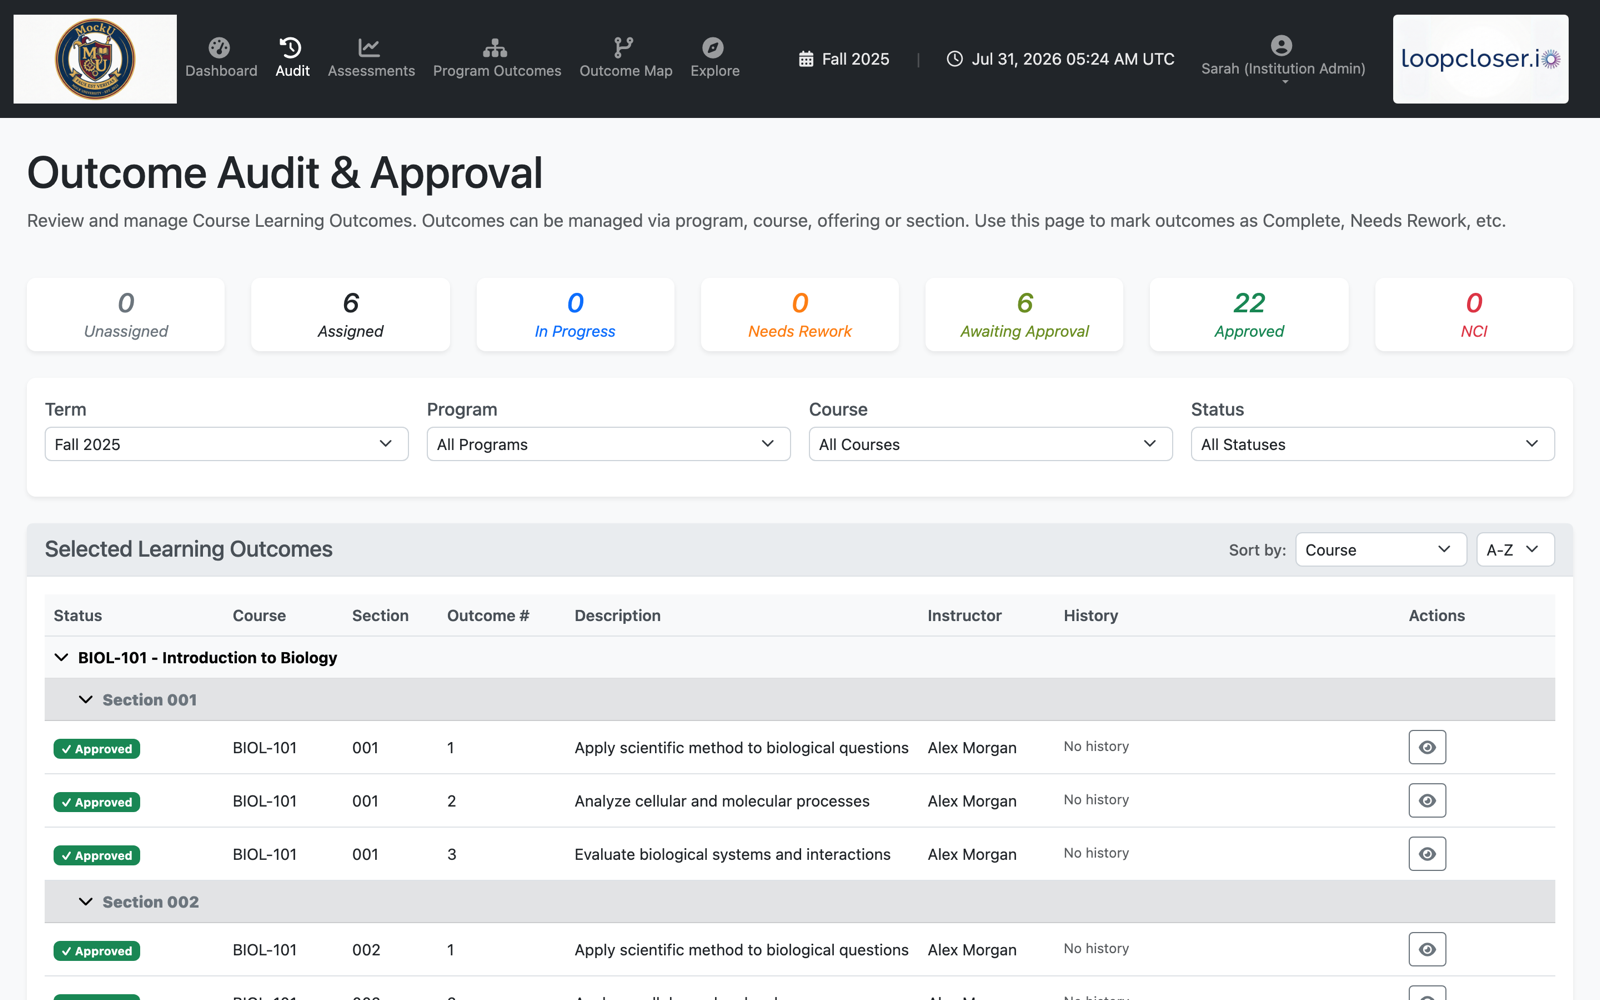Click the Approved badge for Section 001 outcome 2
The image size is (1600, 1000).
click(97, 802)
